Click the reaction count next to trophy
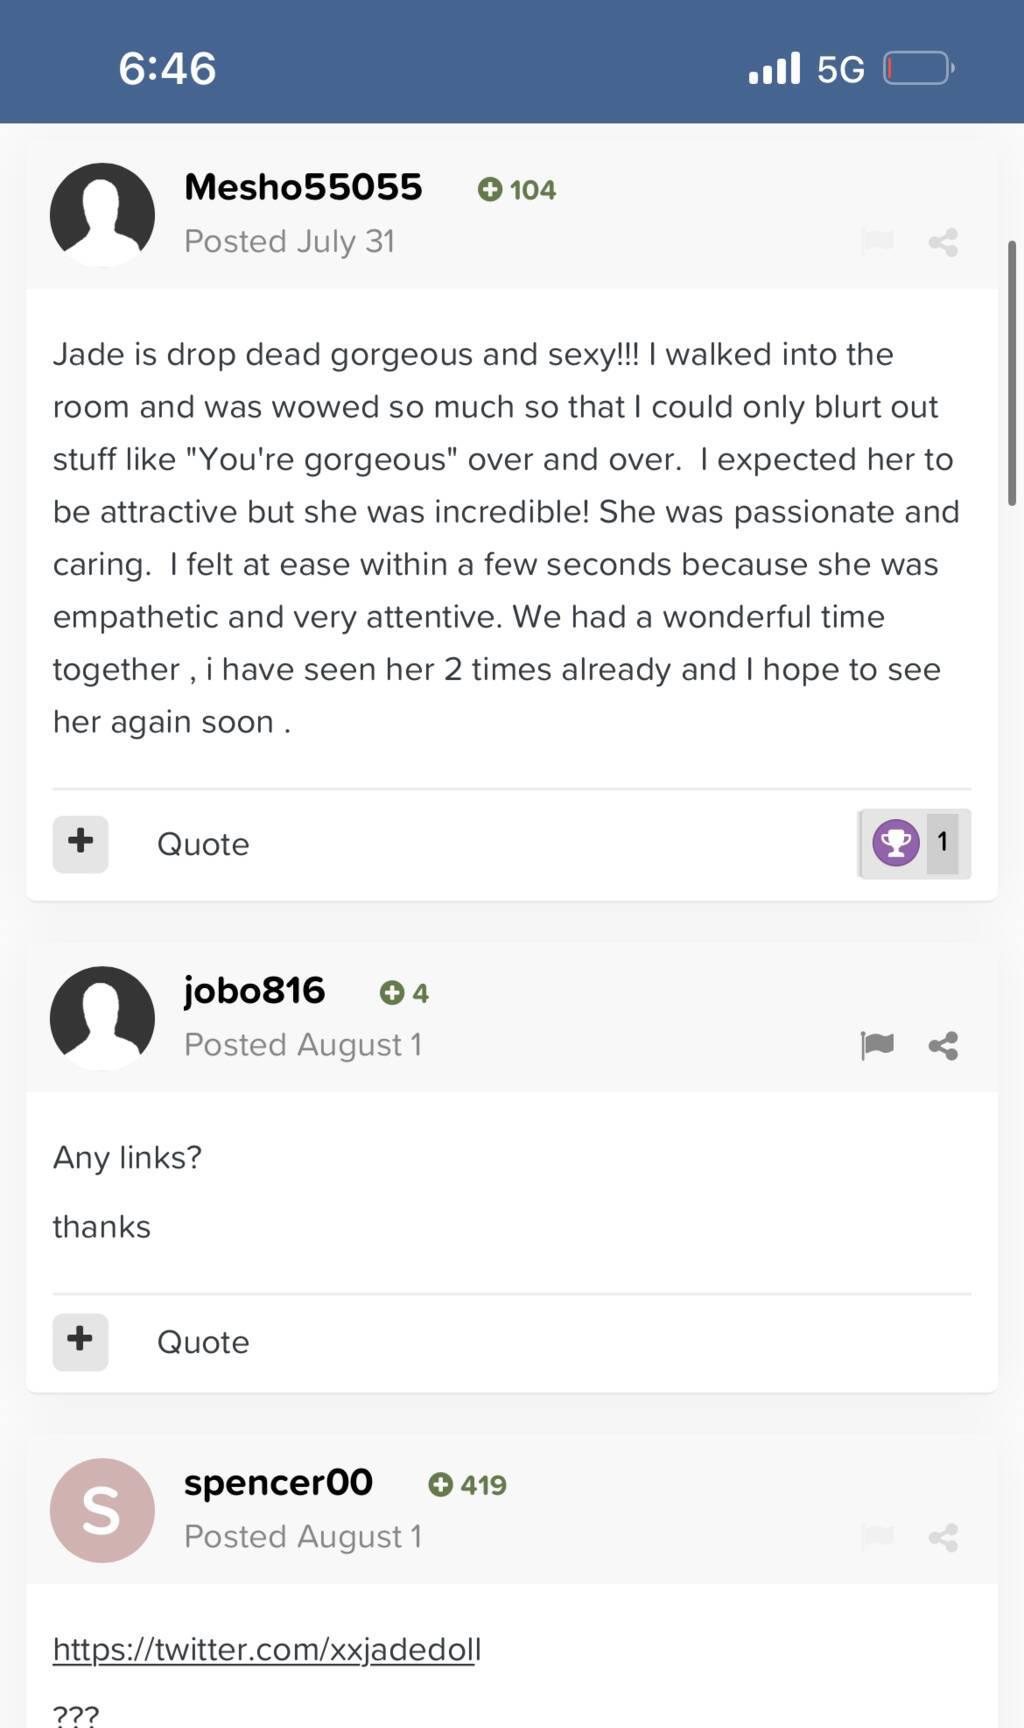This screenshot has width=1024, height=1728. 942,843
